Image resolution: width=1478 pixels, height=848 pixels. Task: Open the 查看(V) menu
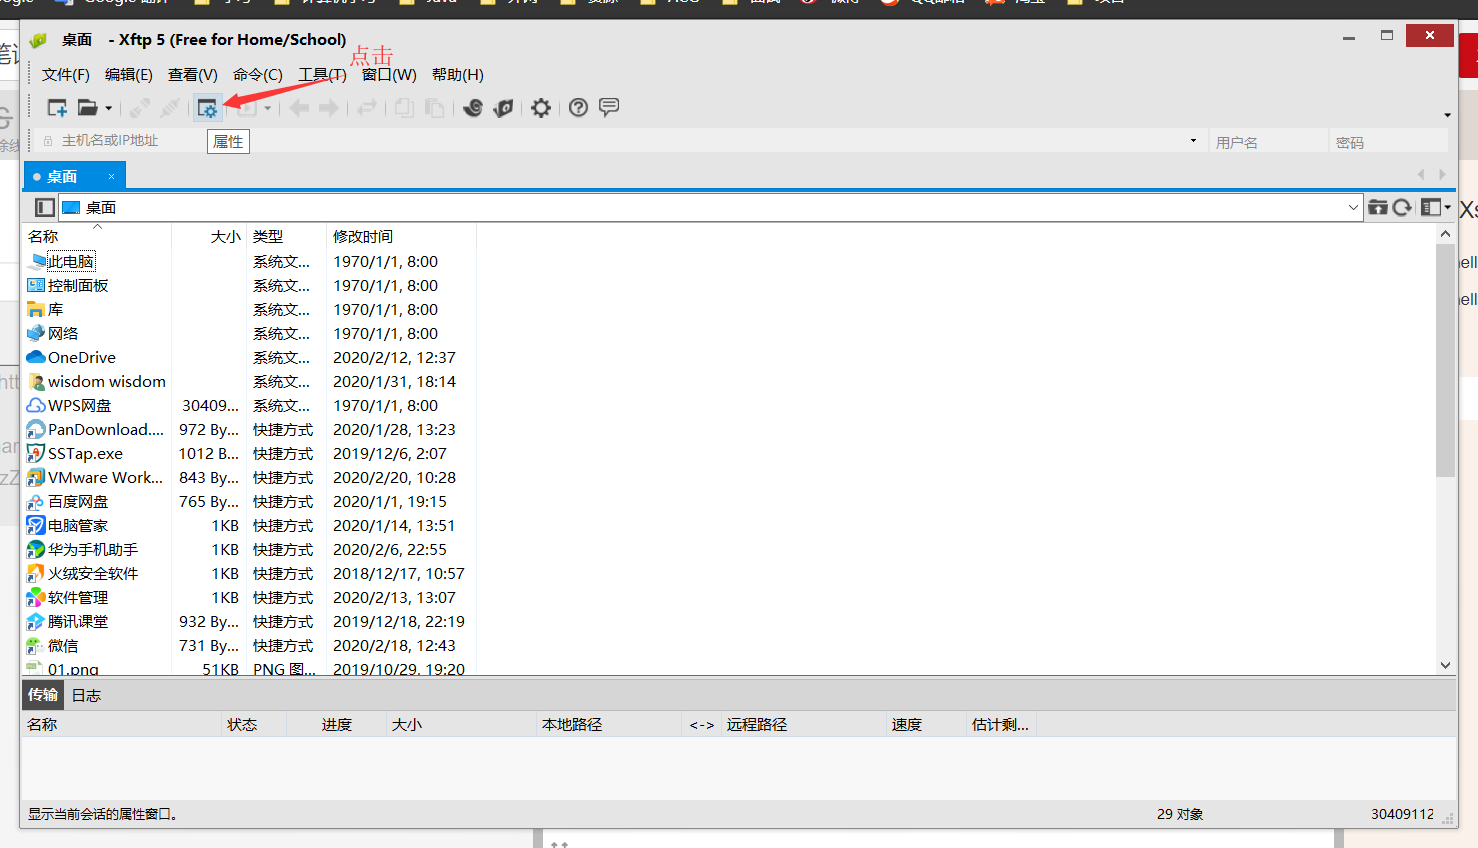[x=193, y=75]
